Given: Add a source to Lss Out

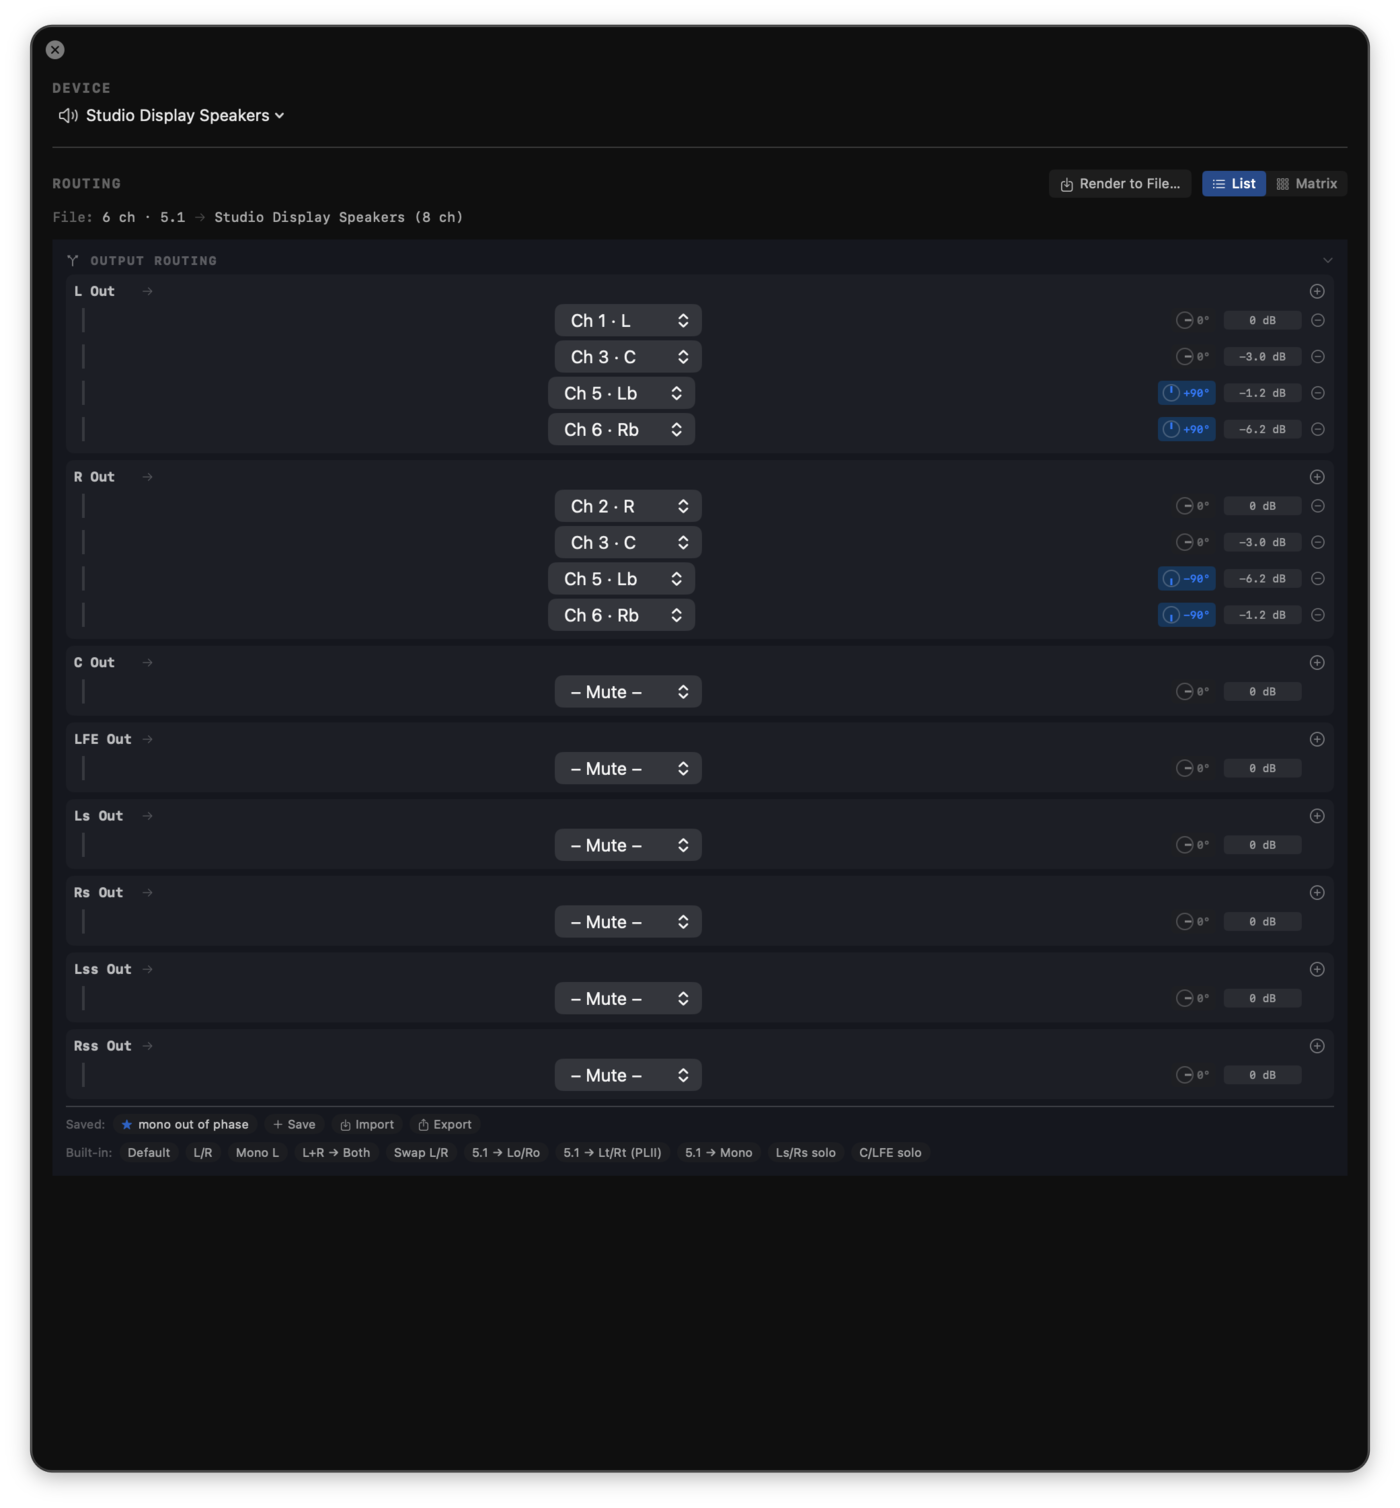Looking at the screenshot, I should [x=1317, y=969].
